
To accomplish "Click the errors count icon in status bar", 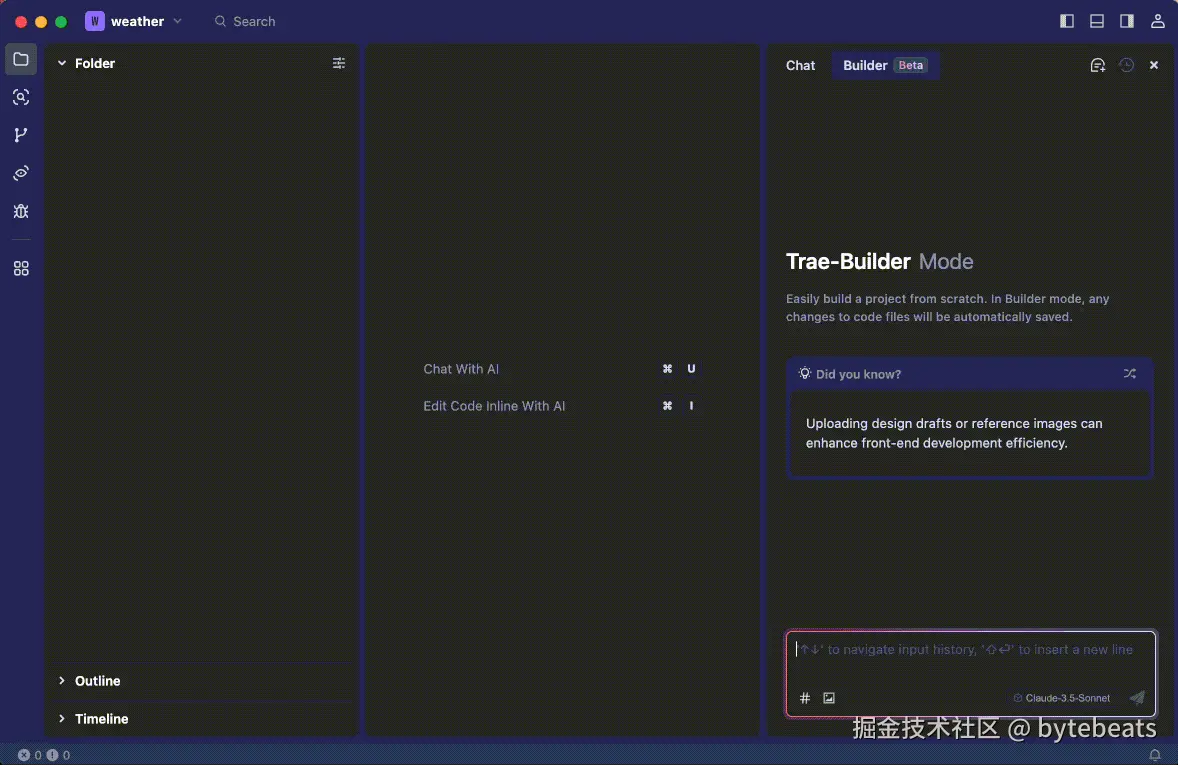I will pyautogui.click(x=24, y=755).
